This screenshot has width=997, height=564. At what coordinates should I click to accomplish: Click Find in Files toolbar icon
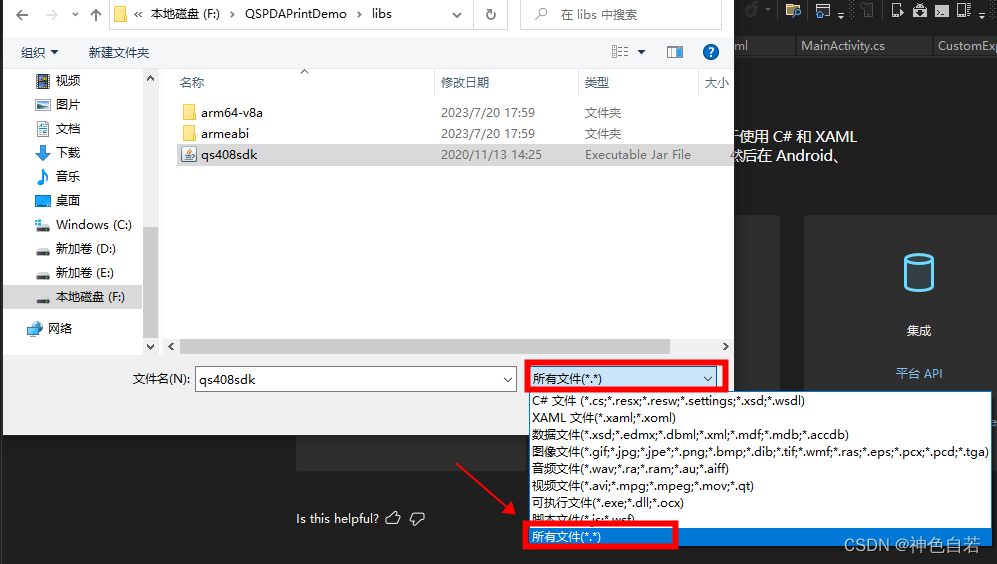793,10
